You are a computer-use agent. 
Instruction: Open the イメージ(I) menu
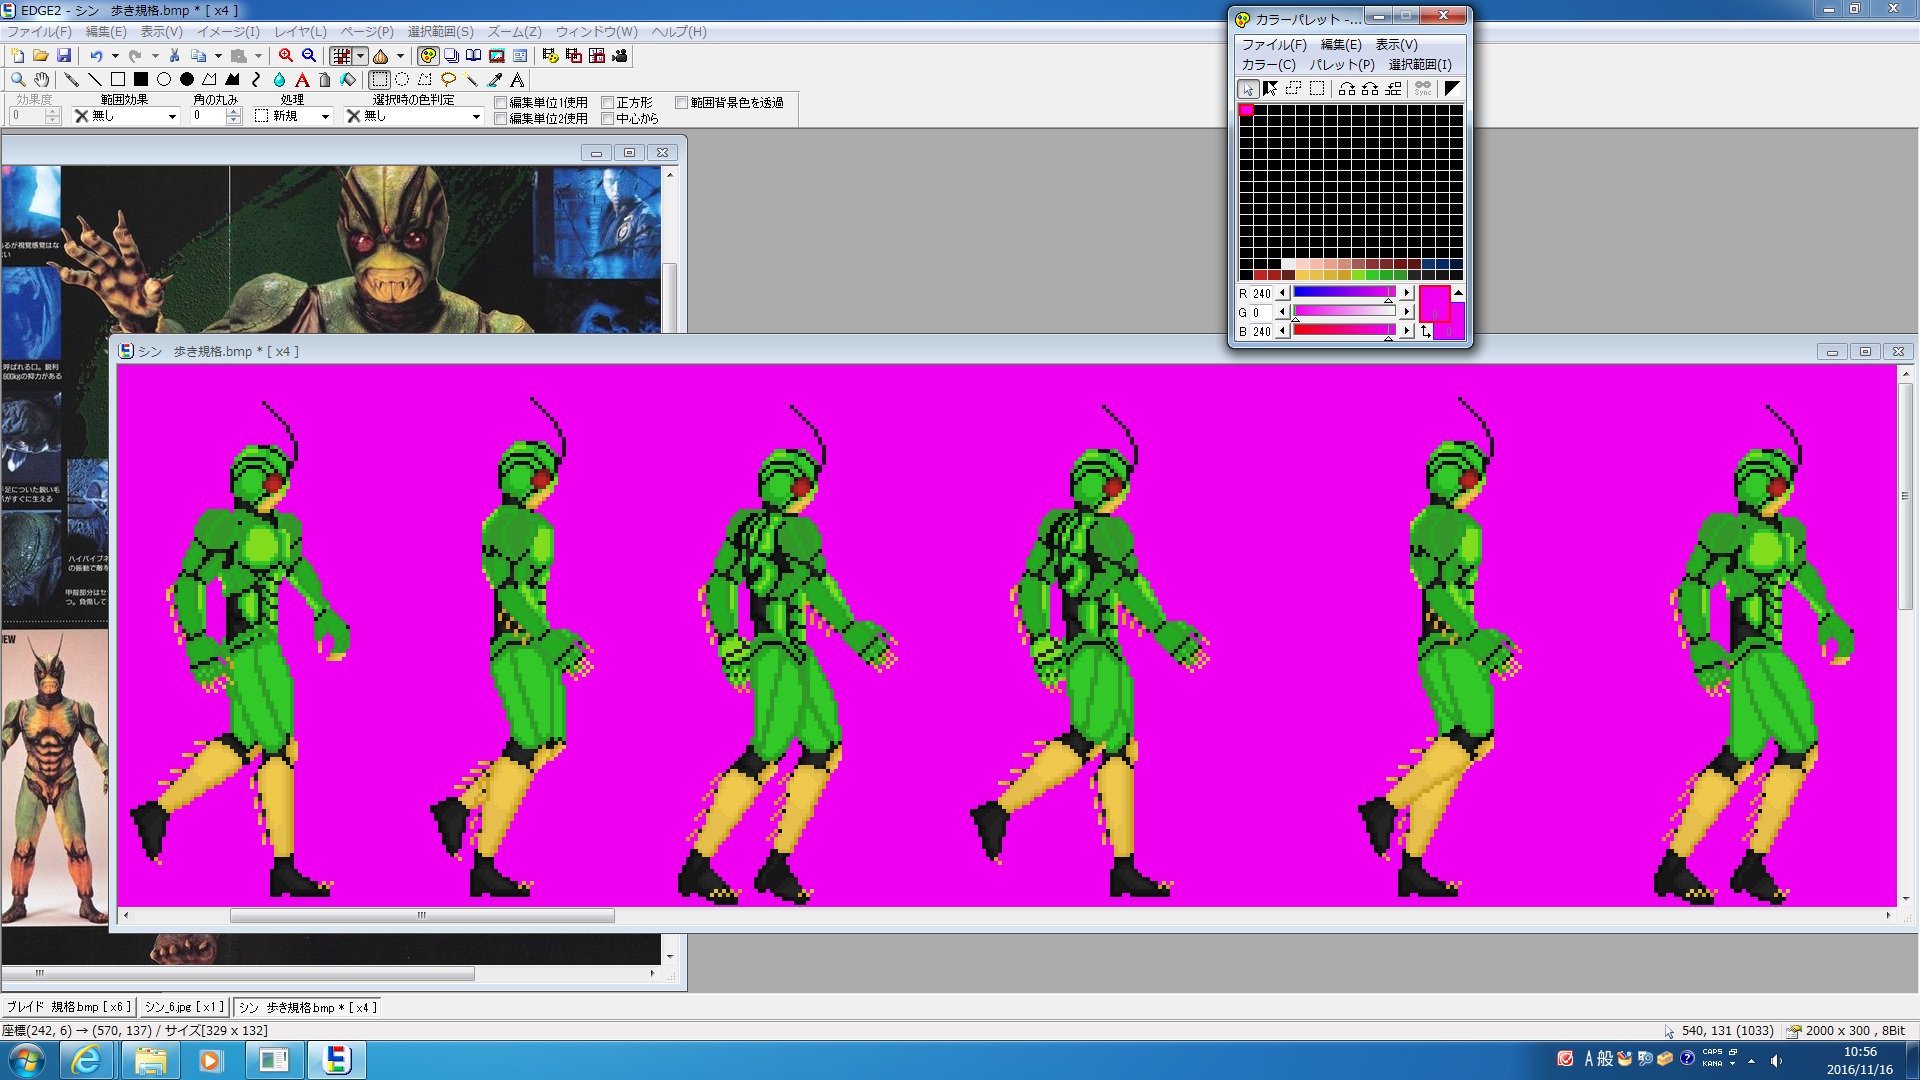pyautogui.click(x=228, y=32)
